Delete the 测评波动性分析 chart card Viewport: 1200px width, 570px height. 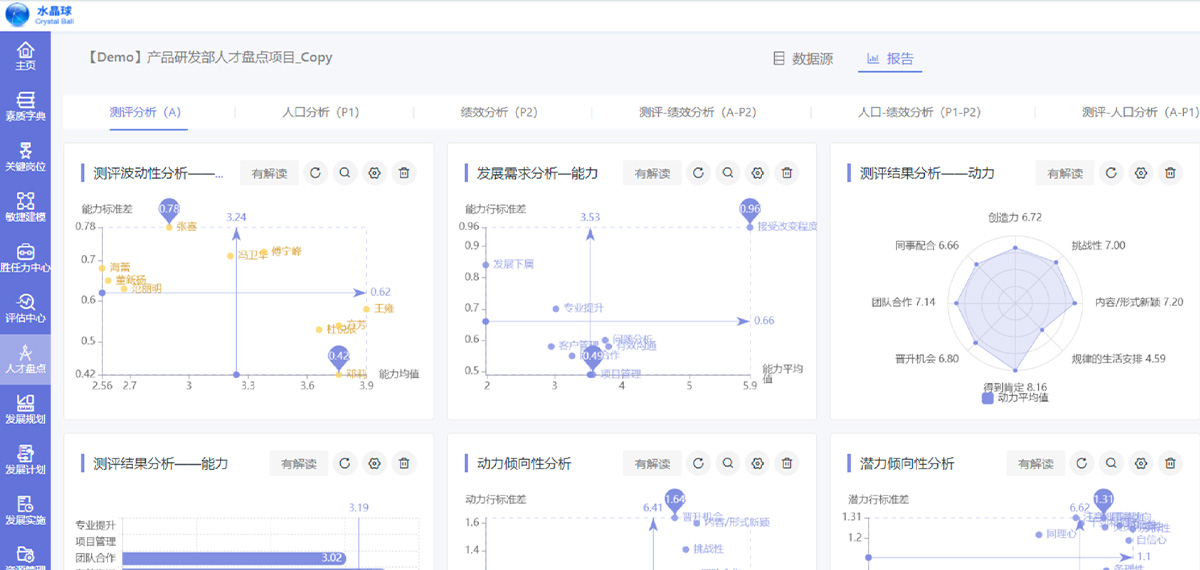[404, 173]
